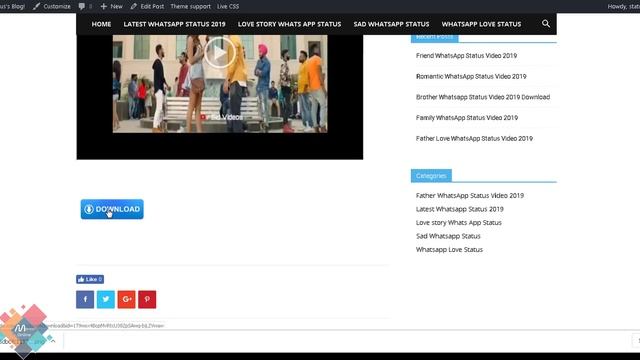
Task: Share post on Facebook
Action: 85,299
